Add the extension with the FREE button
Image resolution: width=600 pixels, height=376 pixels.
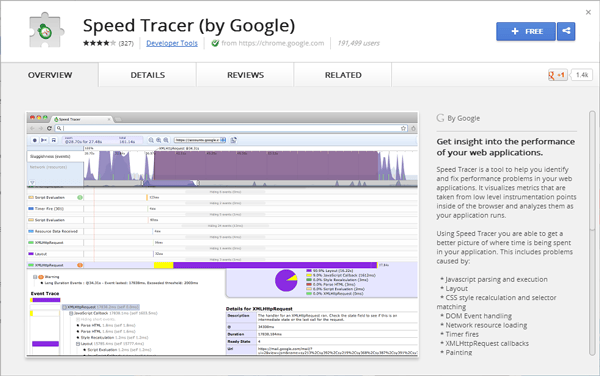[526, 31]
